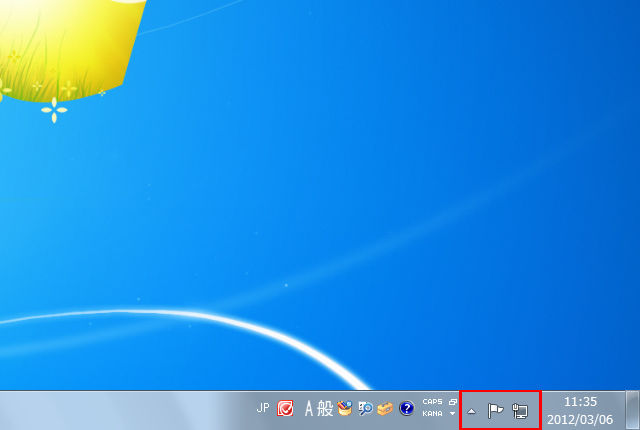Open the red checkmark IME icon
Viewport: 640px width, 430px height.
(285, 408)
